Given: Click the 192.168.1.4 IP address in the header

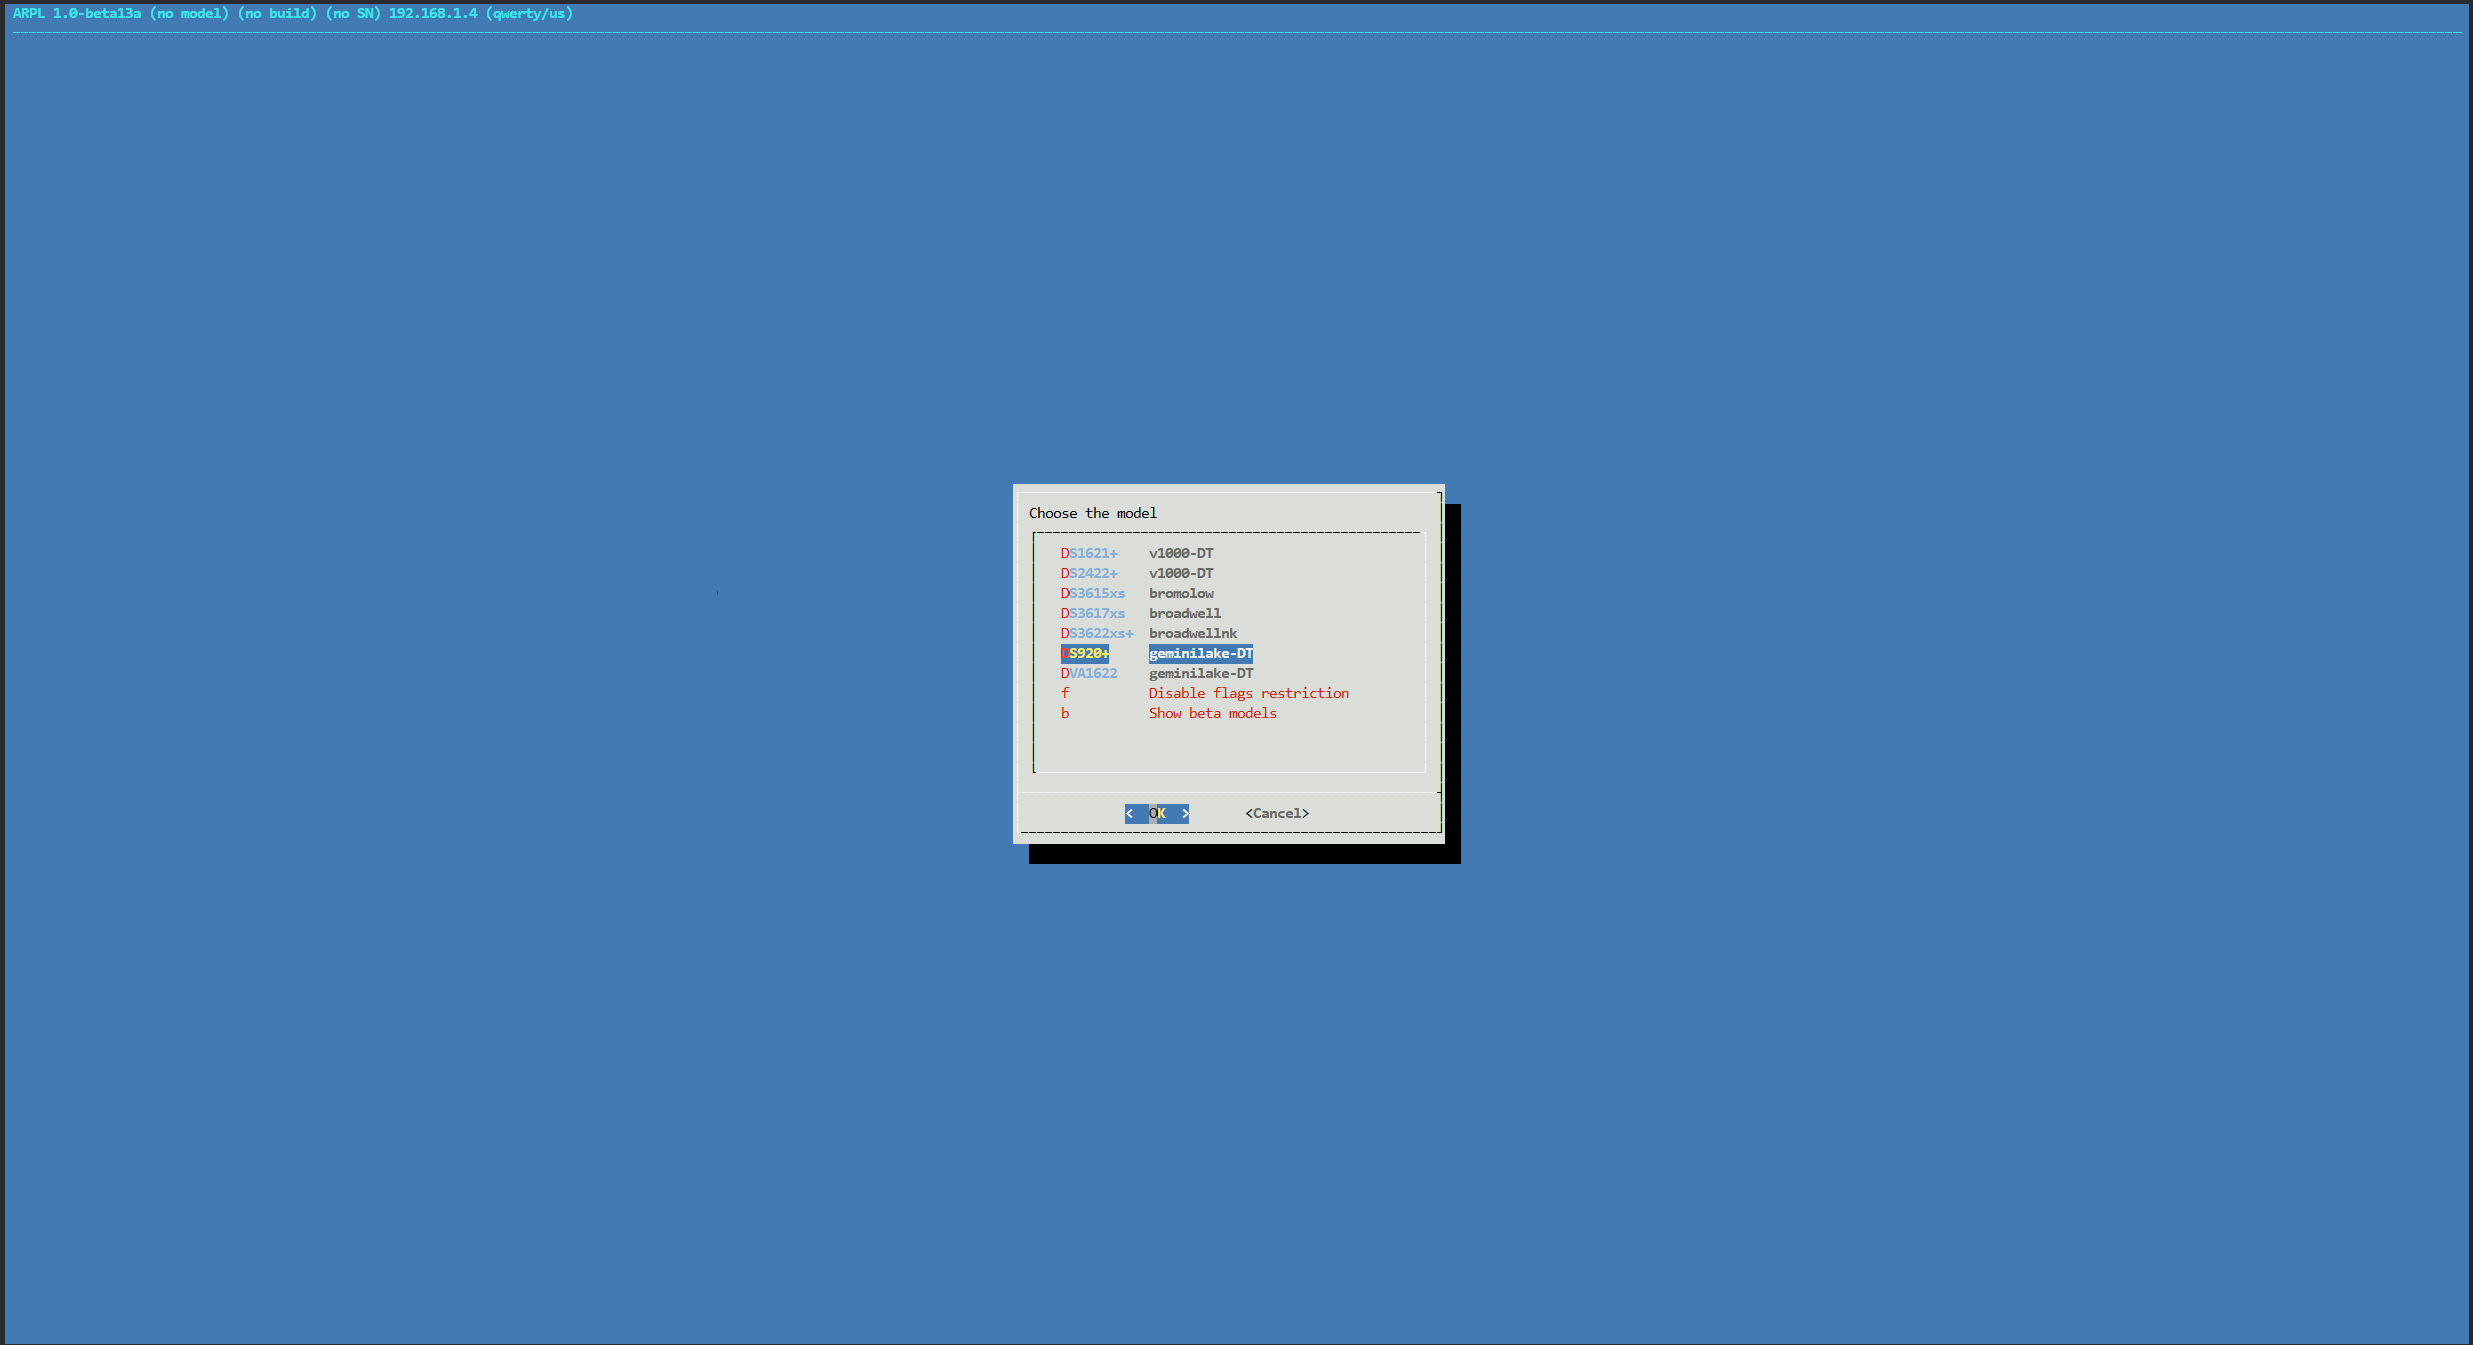Looking at the screenshot, I should 433,13.
